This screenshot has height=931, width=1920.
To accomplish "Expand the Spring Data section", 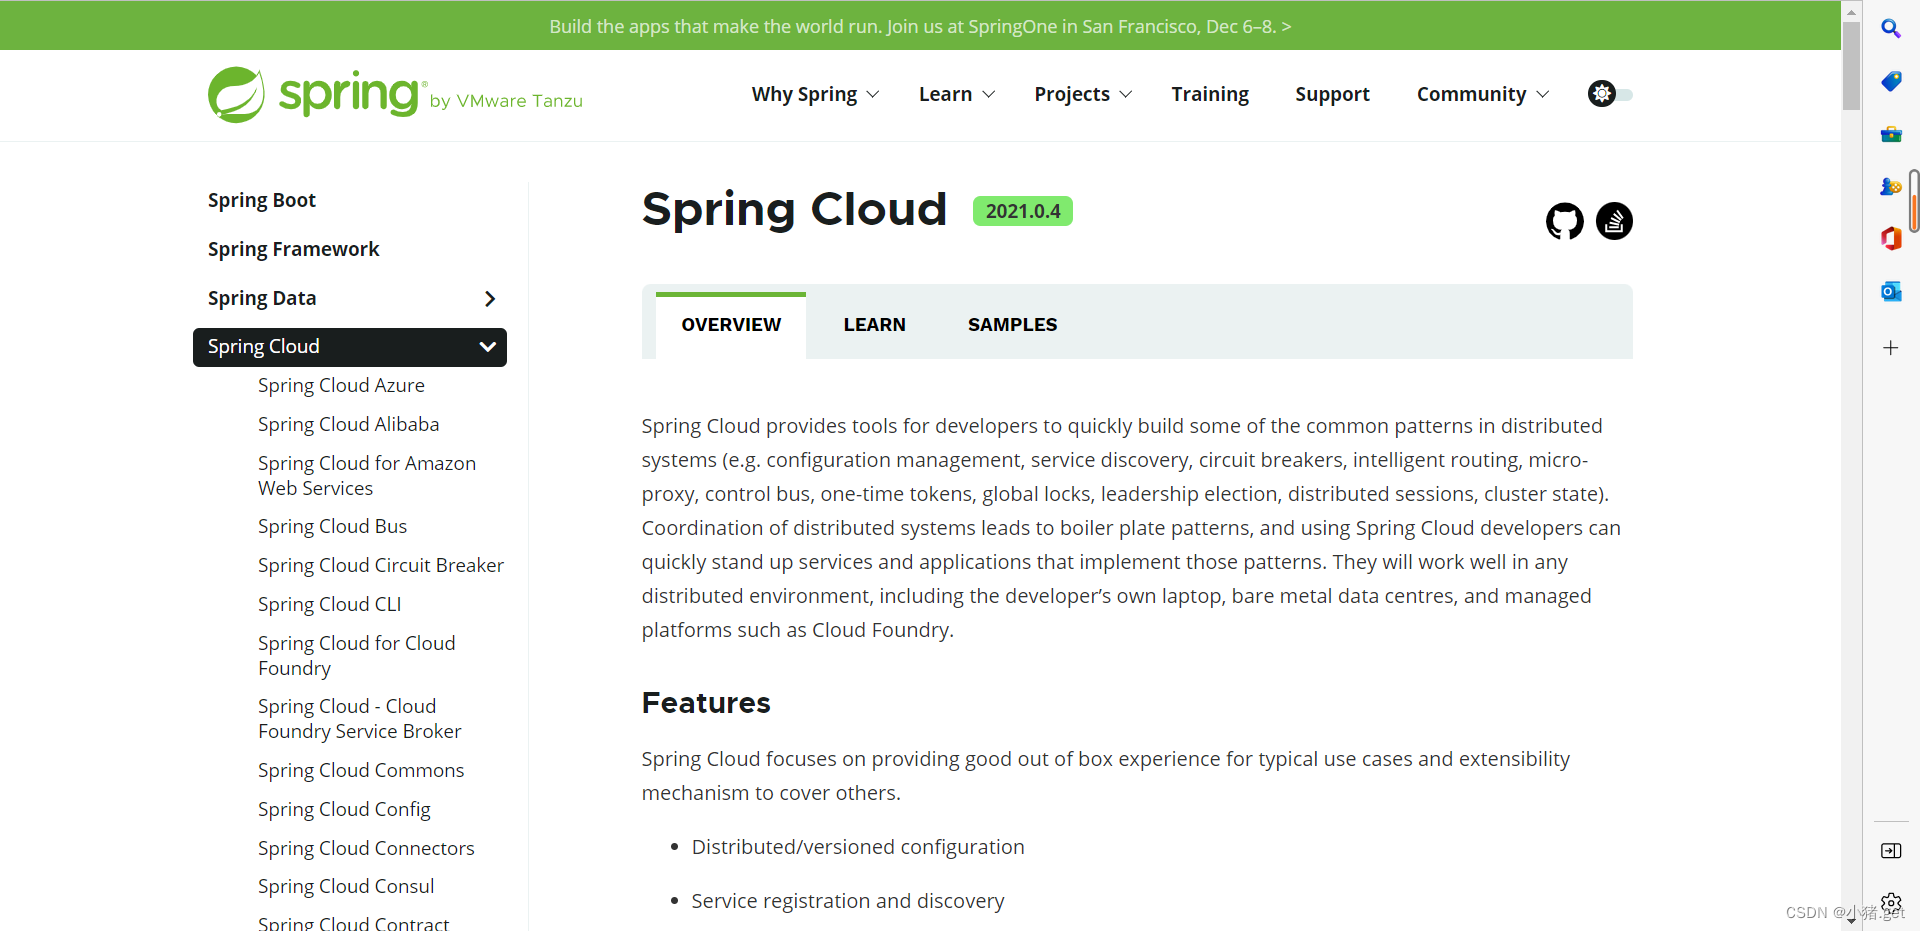I will [489, 298].
